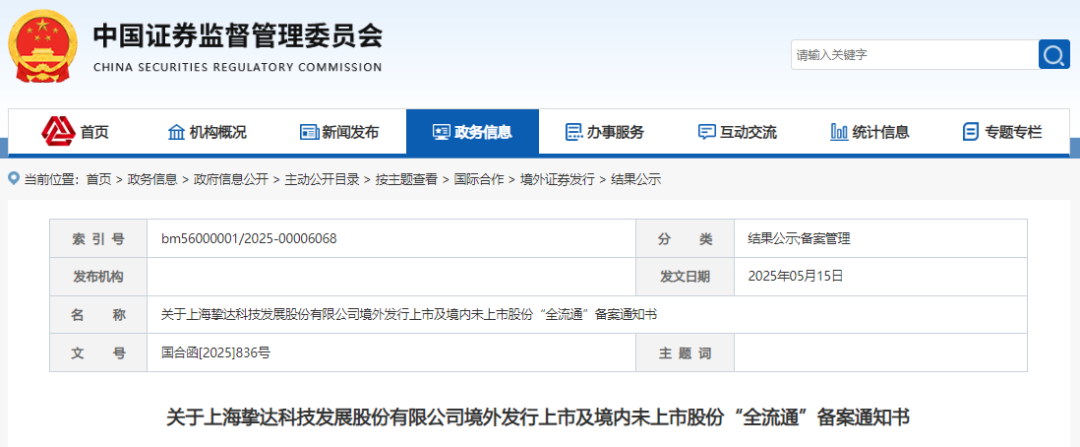Go to 按主题查看 in the breadcrumb
This screenshot has height=447, width=1080.
click(x=406, y=180)
